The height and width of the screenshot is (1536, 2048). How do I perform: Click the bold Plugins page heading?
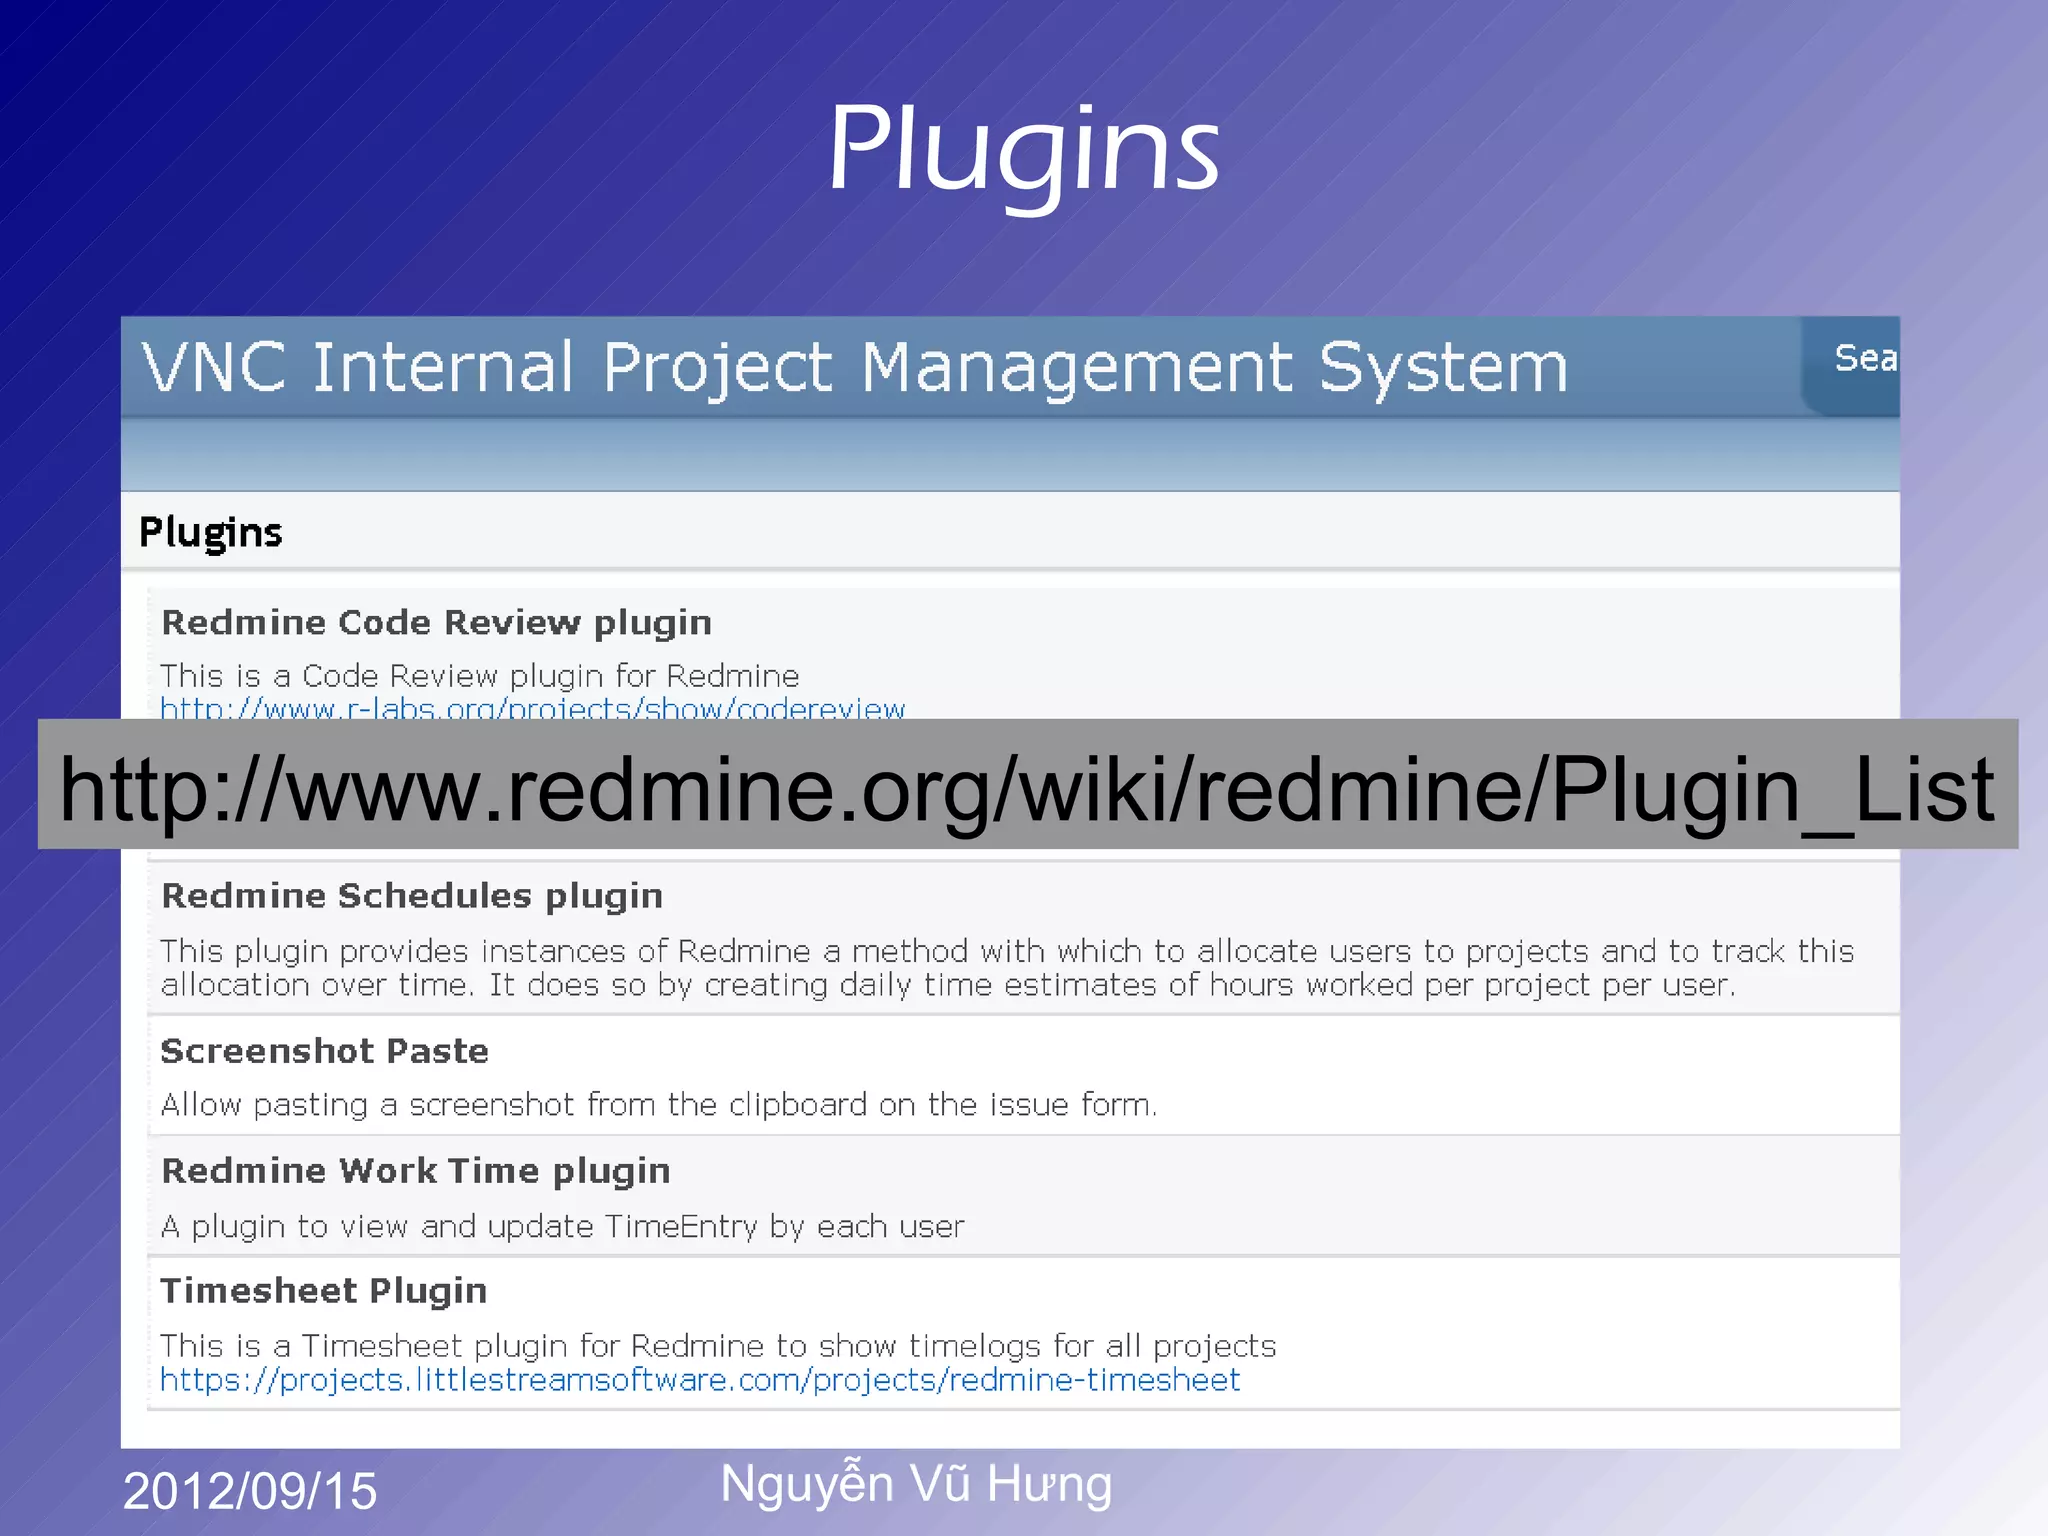[211, 532]
